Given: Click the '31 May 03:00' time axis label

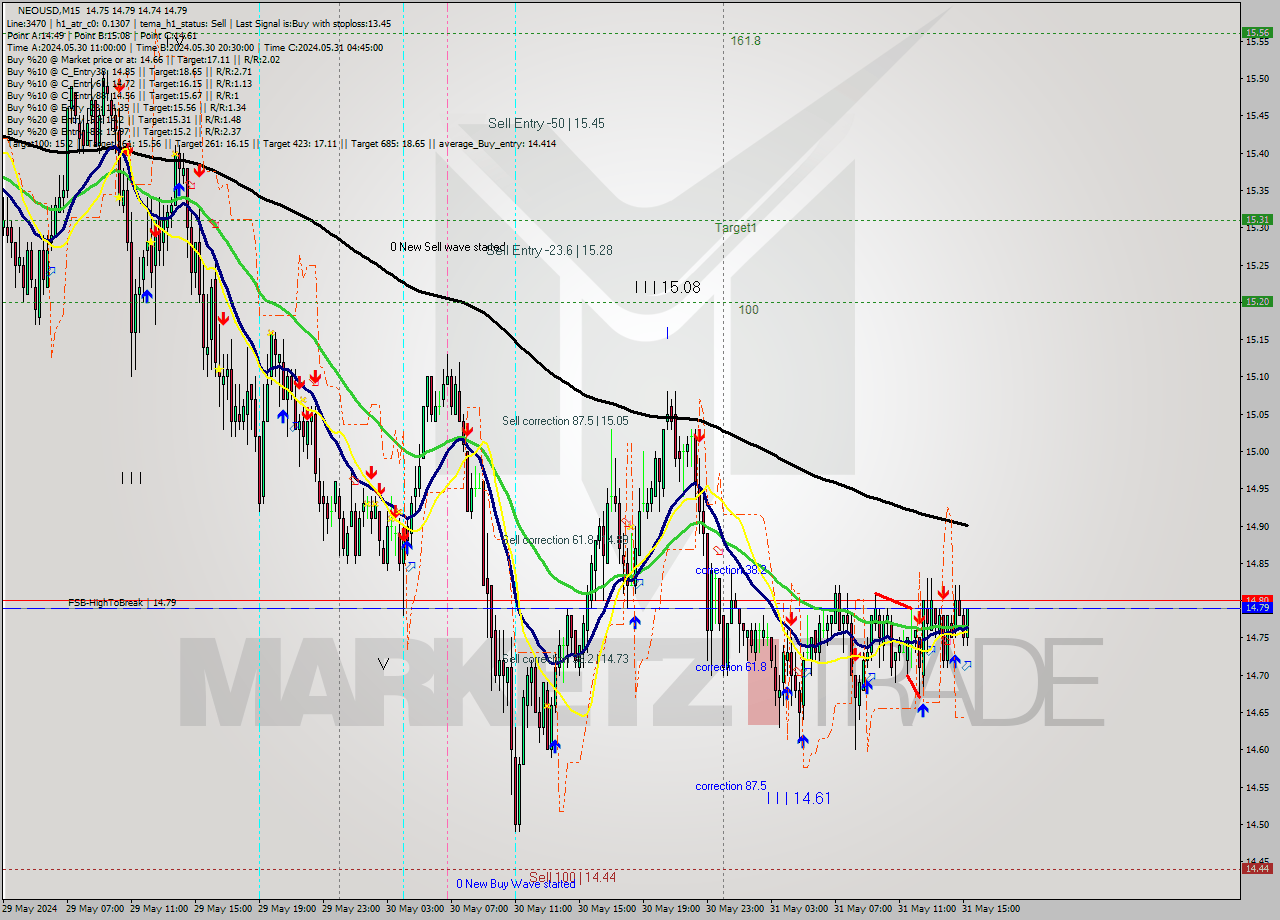Looking at the screenshot, I should tap(799, 909).
